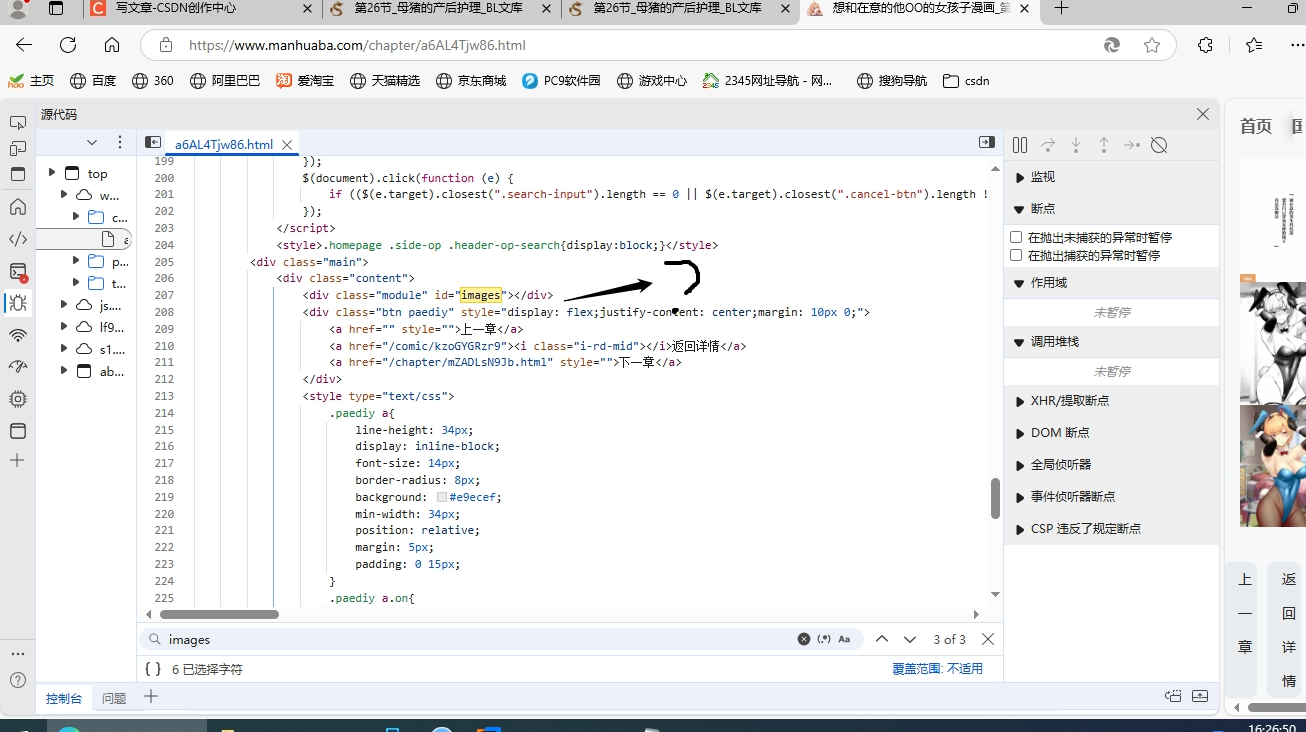Open the Elements panel code-bracket icon

pyautogui.click(x=18, y=239)
